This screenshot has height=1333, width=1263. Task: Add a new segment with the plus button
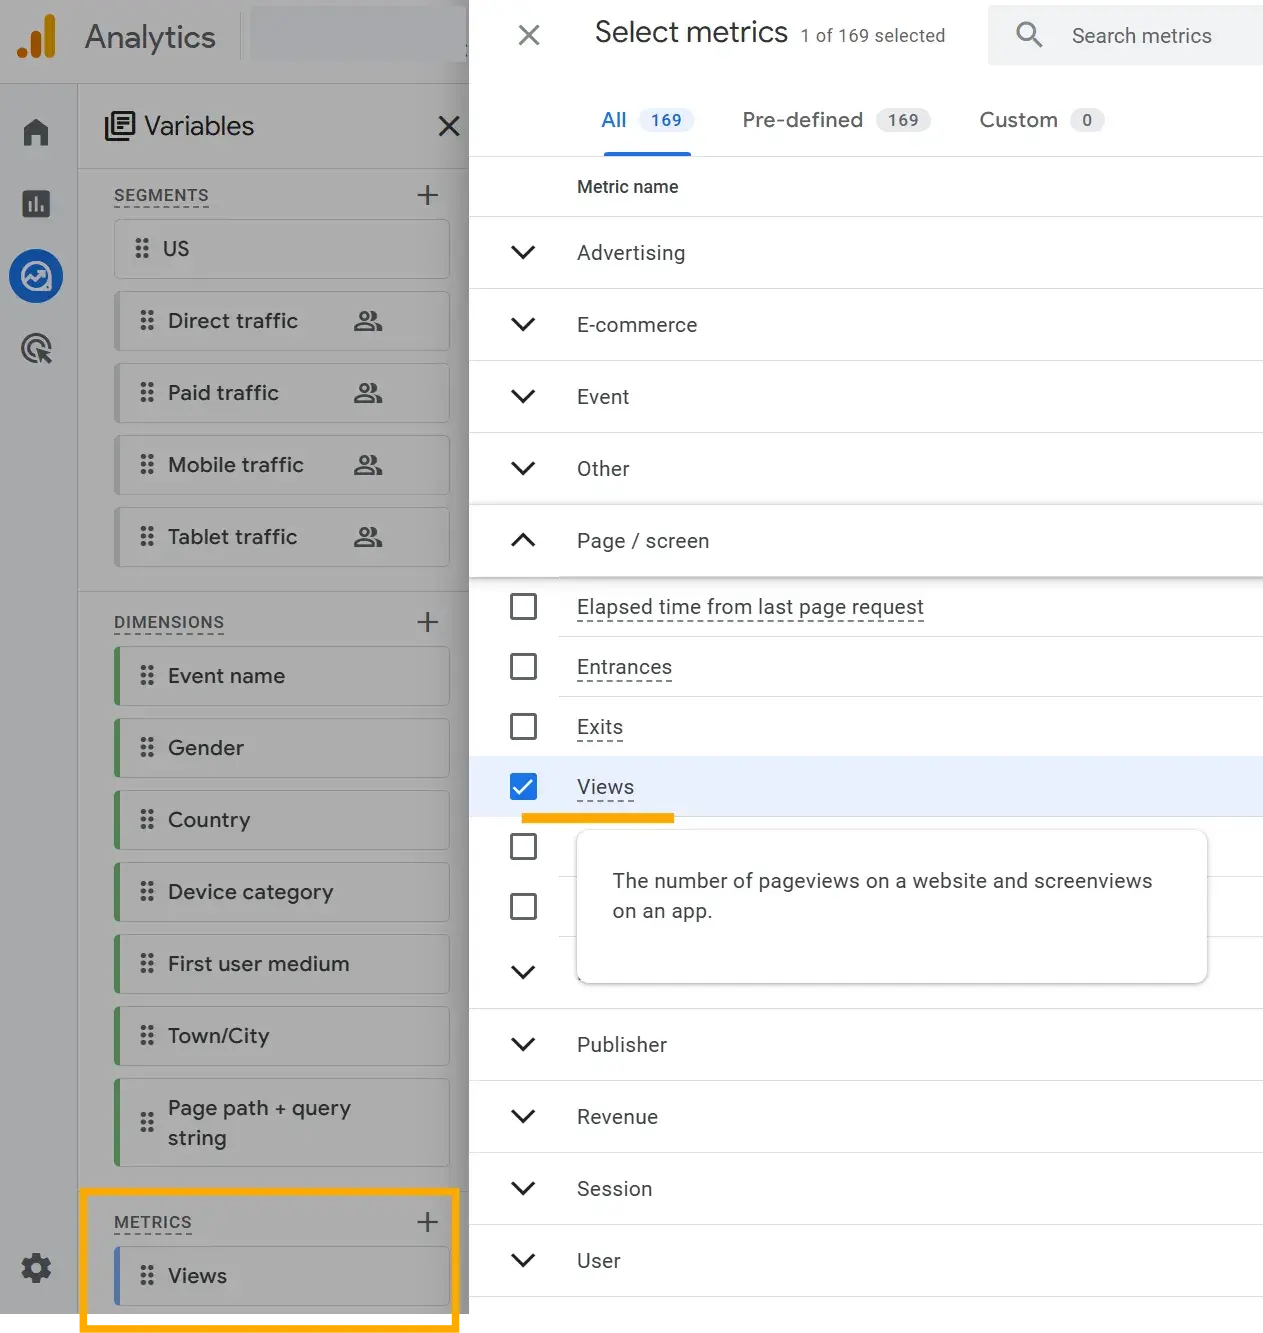427,194
